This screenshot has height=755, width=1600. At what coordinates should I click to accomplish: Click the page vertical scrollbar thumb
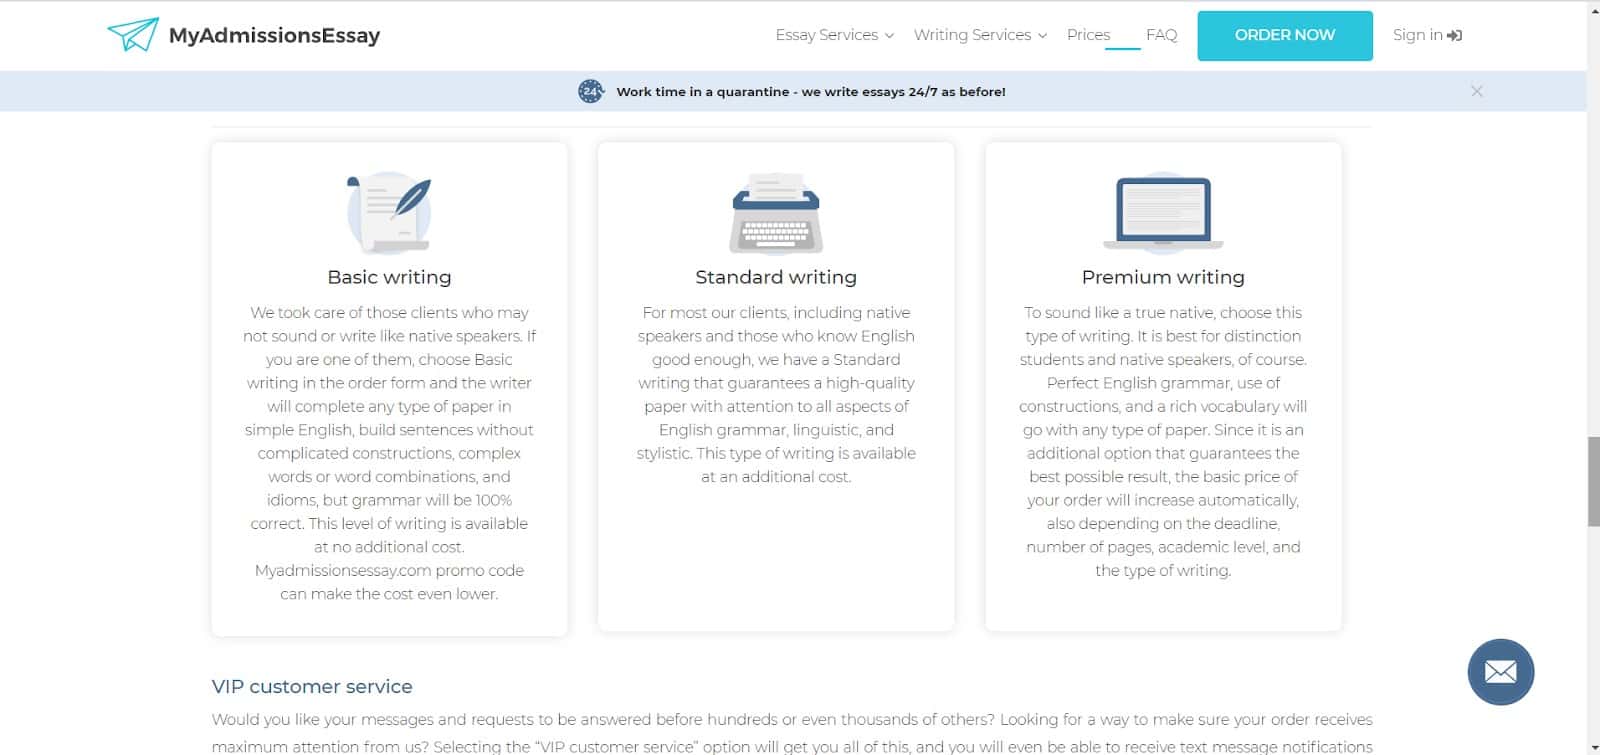(x=1593, y=481)
